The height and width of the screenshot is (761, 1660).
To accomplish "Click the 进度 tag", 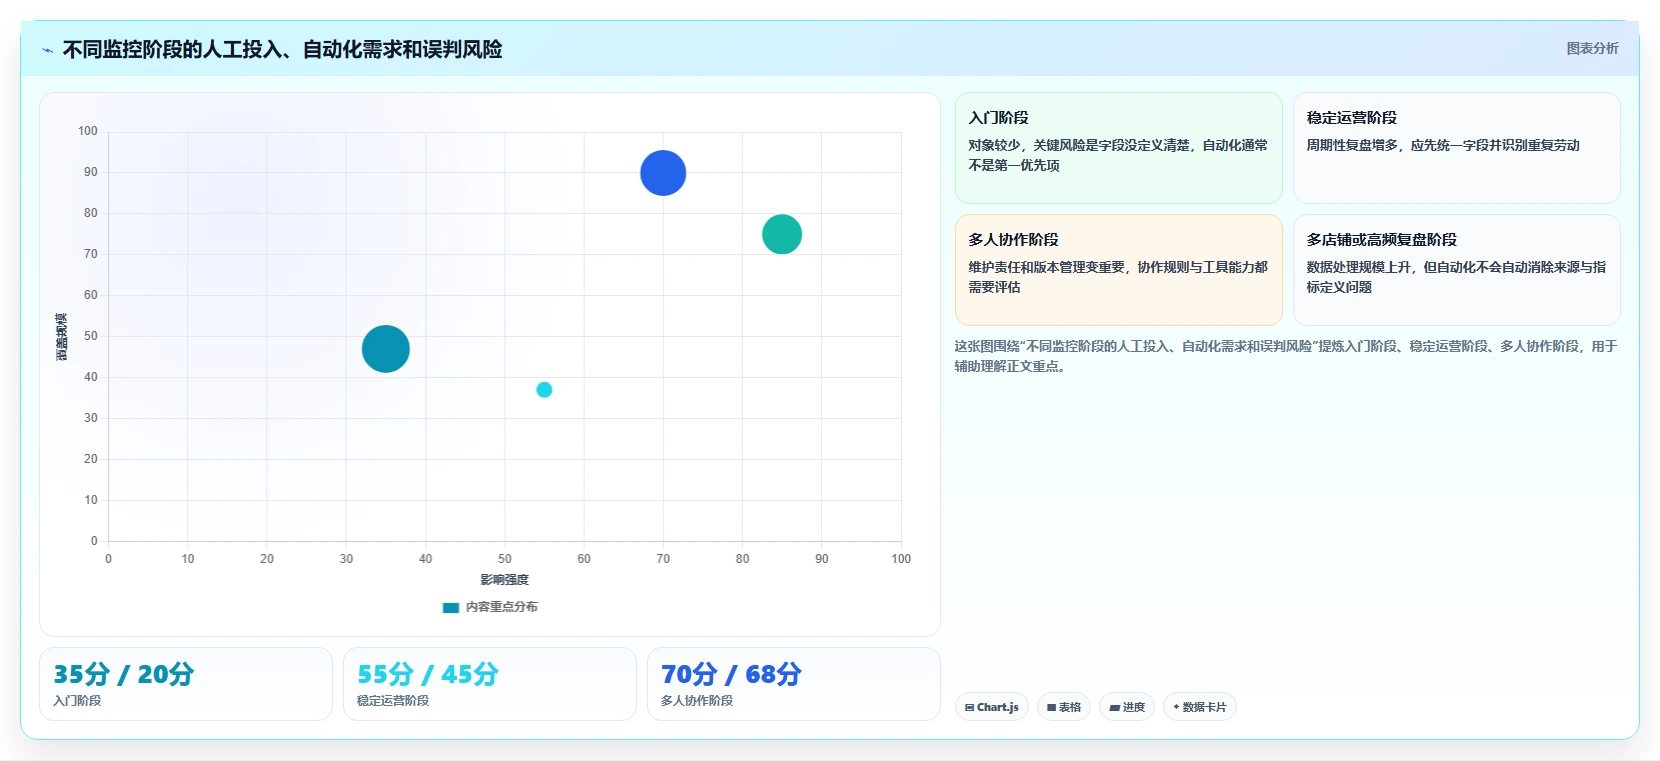I will click(x=1127, y=707).
